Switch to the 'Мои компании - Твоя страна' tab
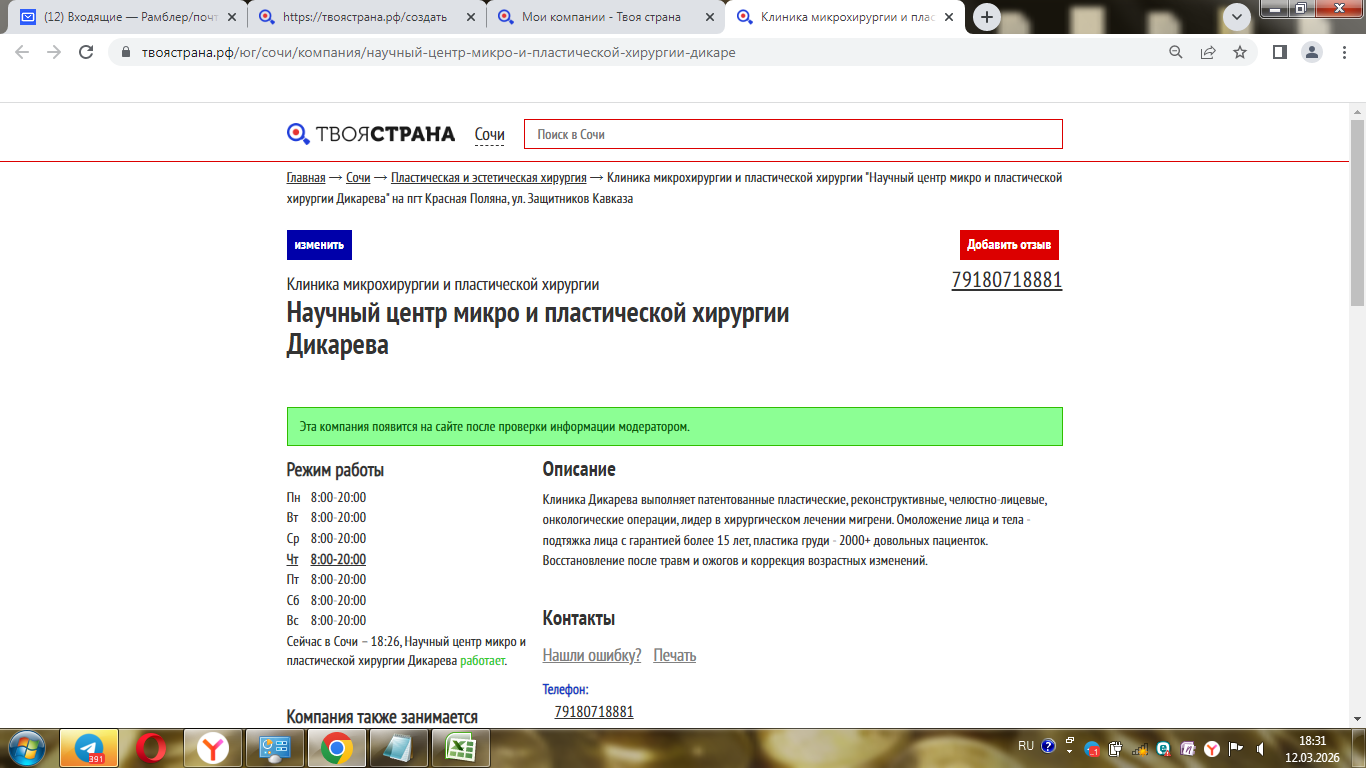The image size is (1366, 768). [x=604, y=17]
